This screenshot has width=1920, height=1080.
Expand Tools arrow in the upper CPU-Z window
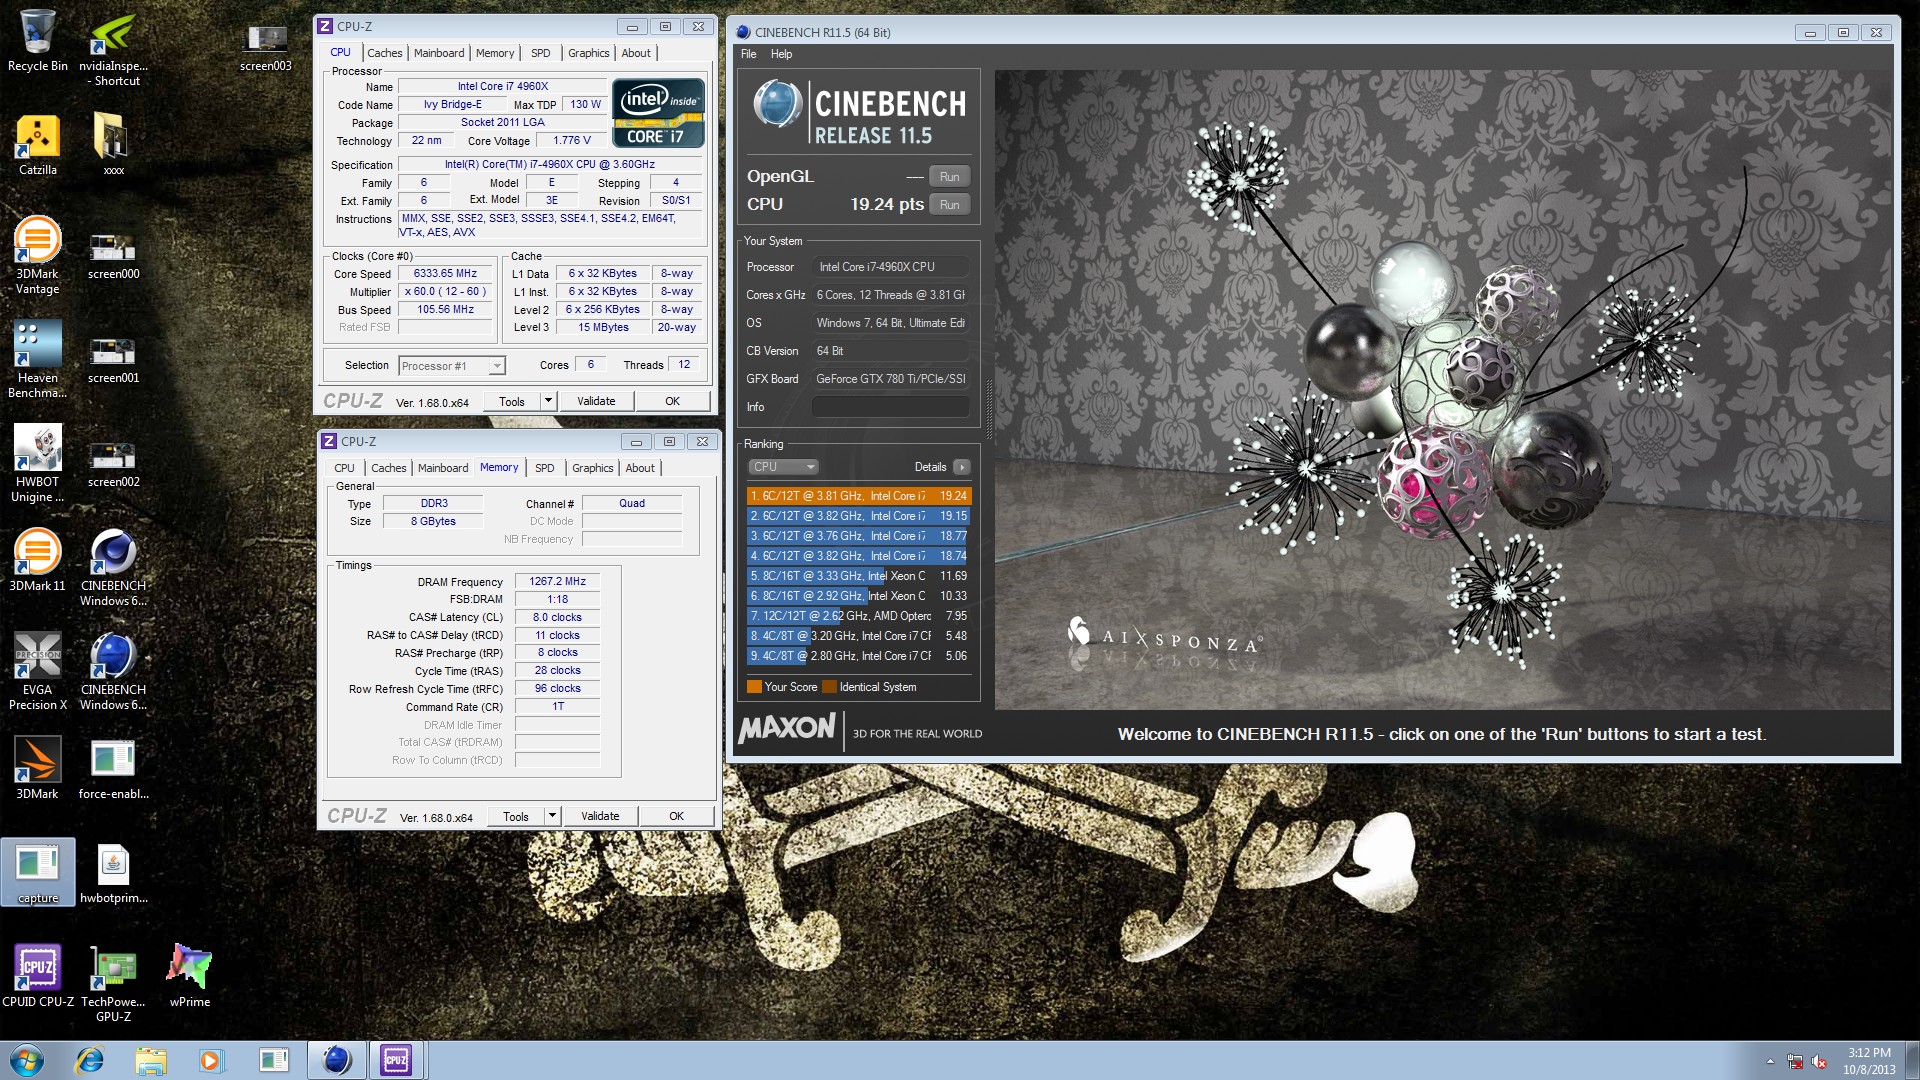tap(548, 401)
